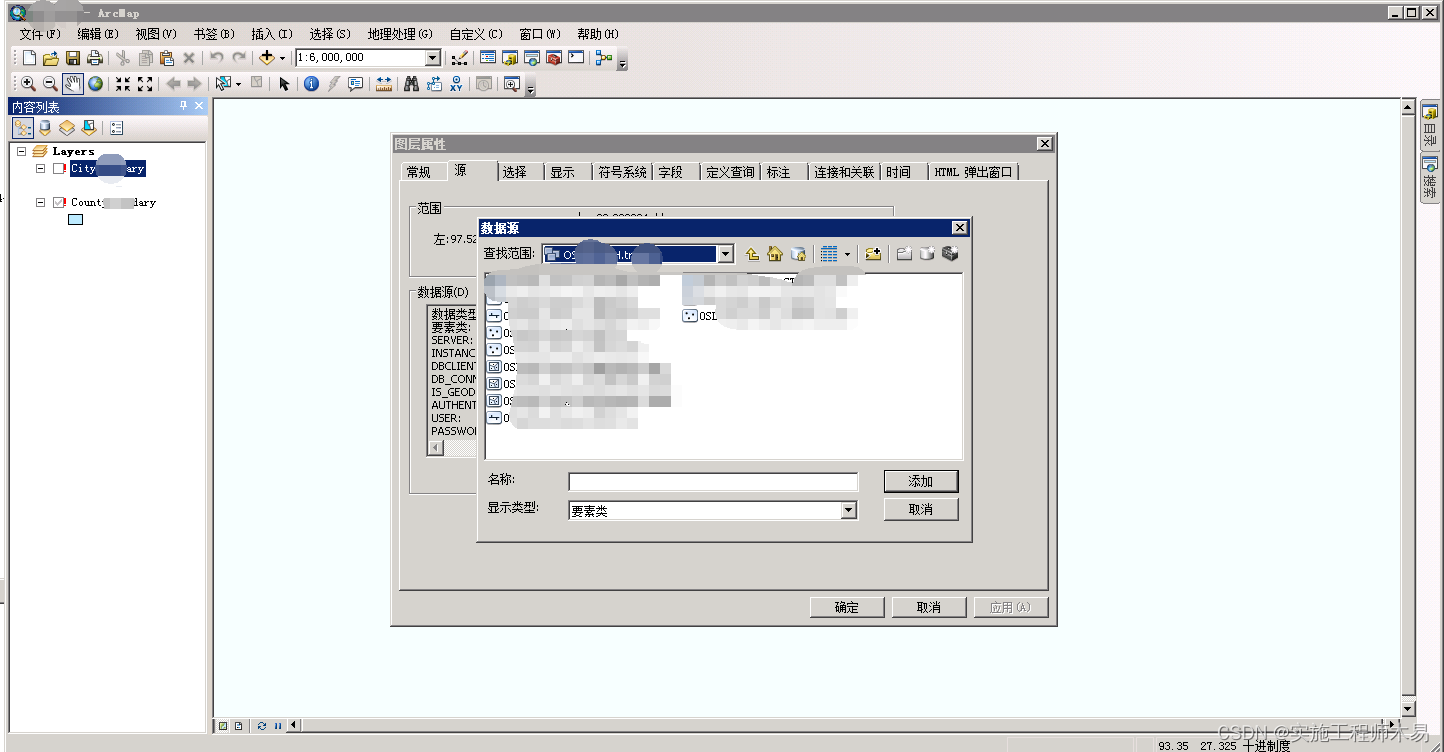Activate the Identify tool
Image resolution: width=1444 pixels, height=752 pixels.
[x=311, y=84]
